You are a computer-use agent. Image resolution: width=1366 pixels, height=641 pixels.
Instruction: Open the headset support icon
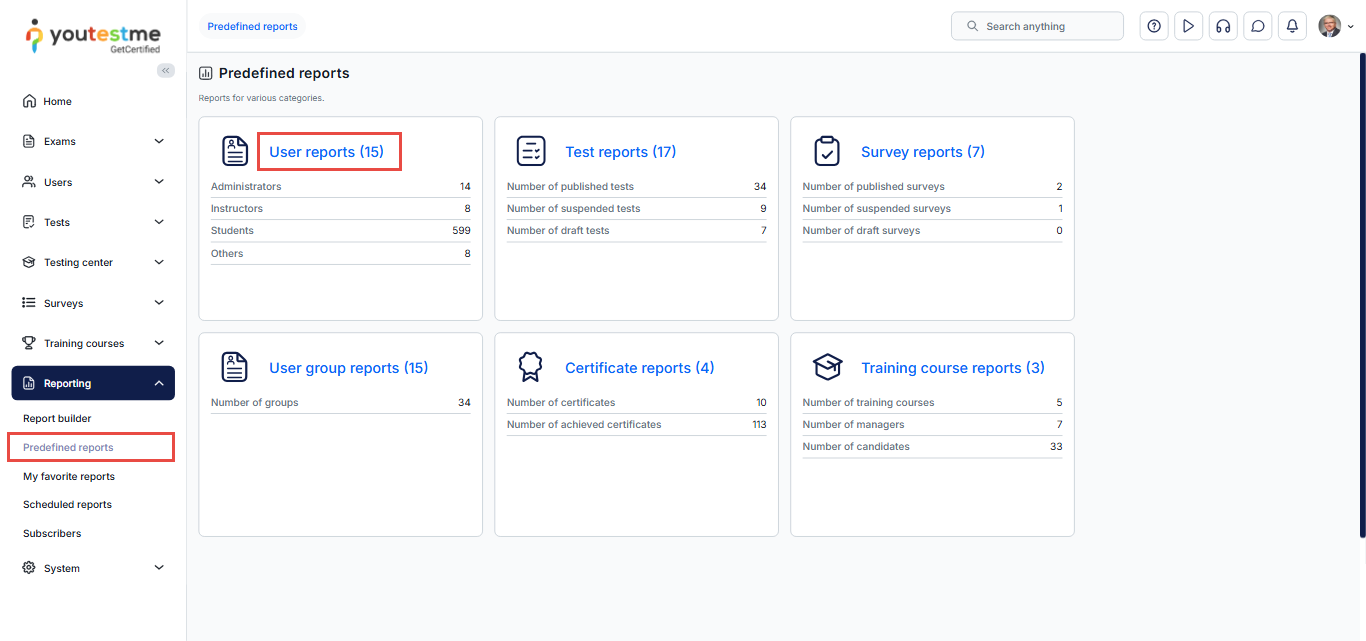coord(1223,26)
